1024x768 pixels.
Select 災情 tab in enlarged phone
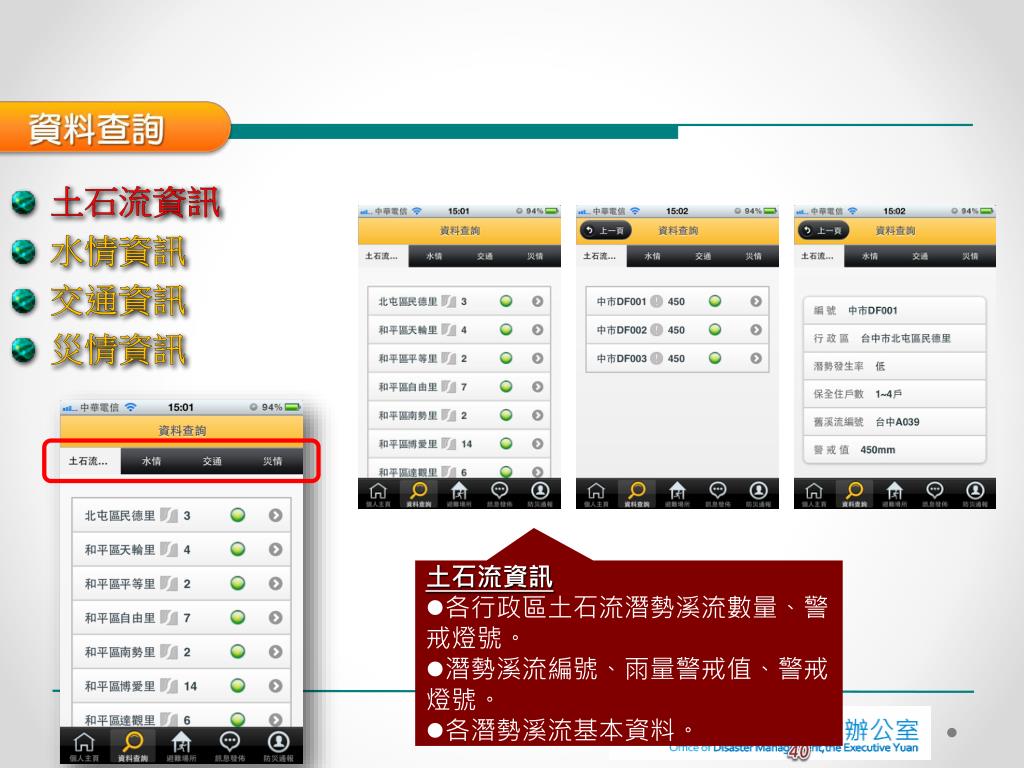click(x=272, y=461)
